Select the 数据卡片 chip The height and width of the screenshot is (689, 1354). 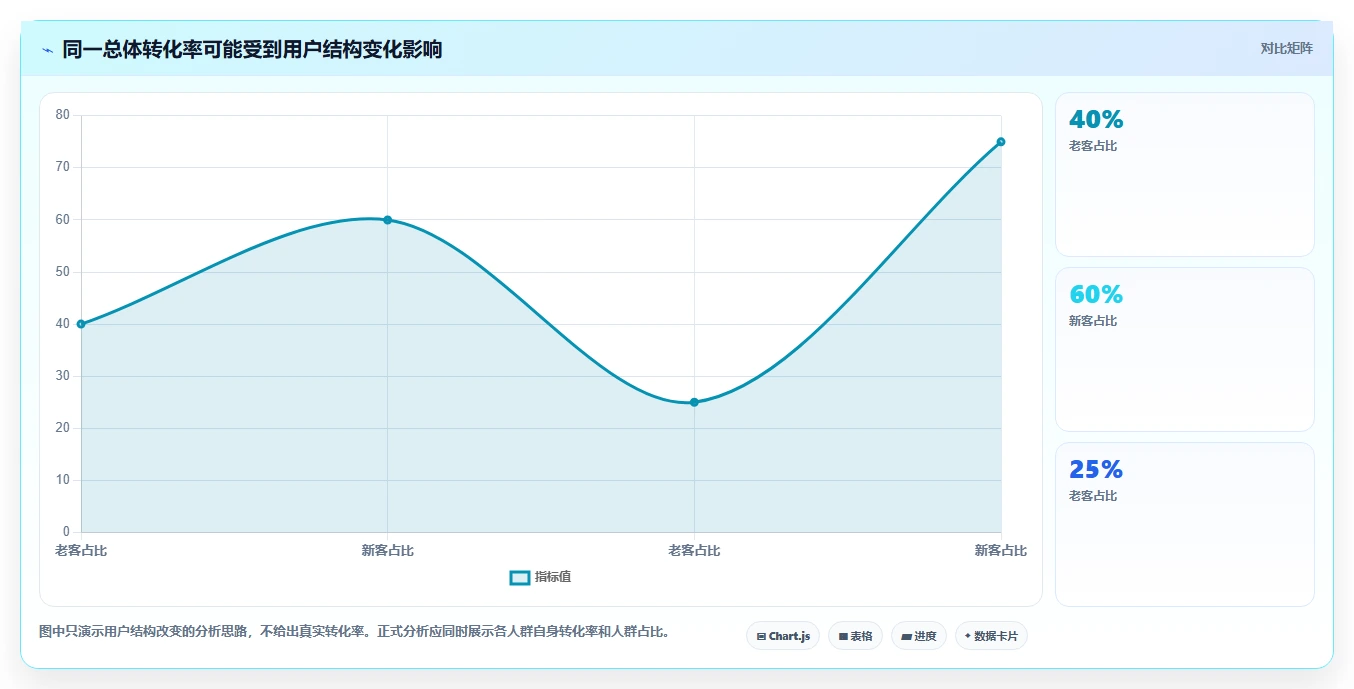(x=991, y=636)
